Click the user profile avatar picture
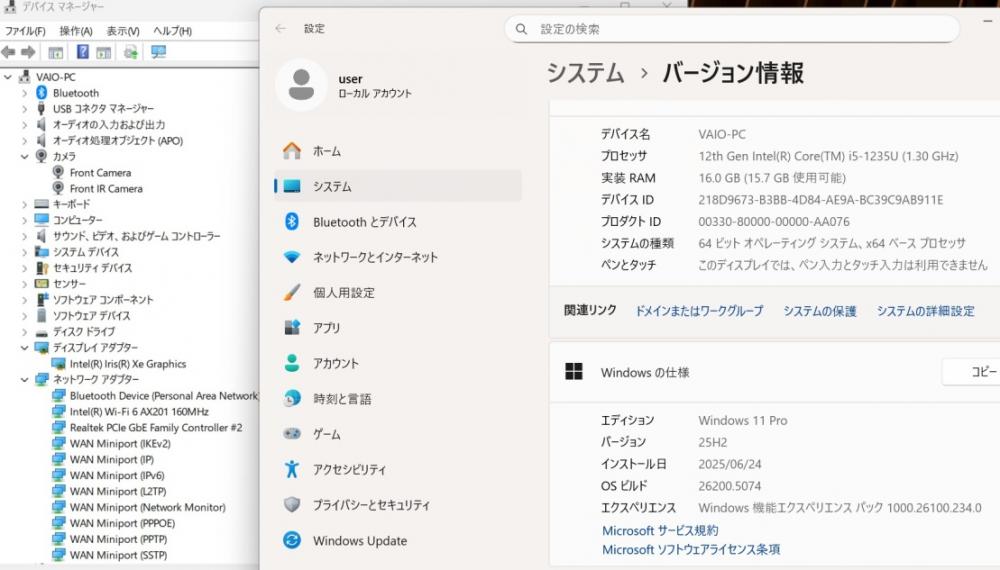The height and width of the screenshot is (570, 1000). tap(301, 85)
